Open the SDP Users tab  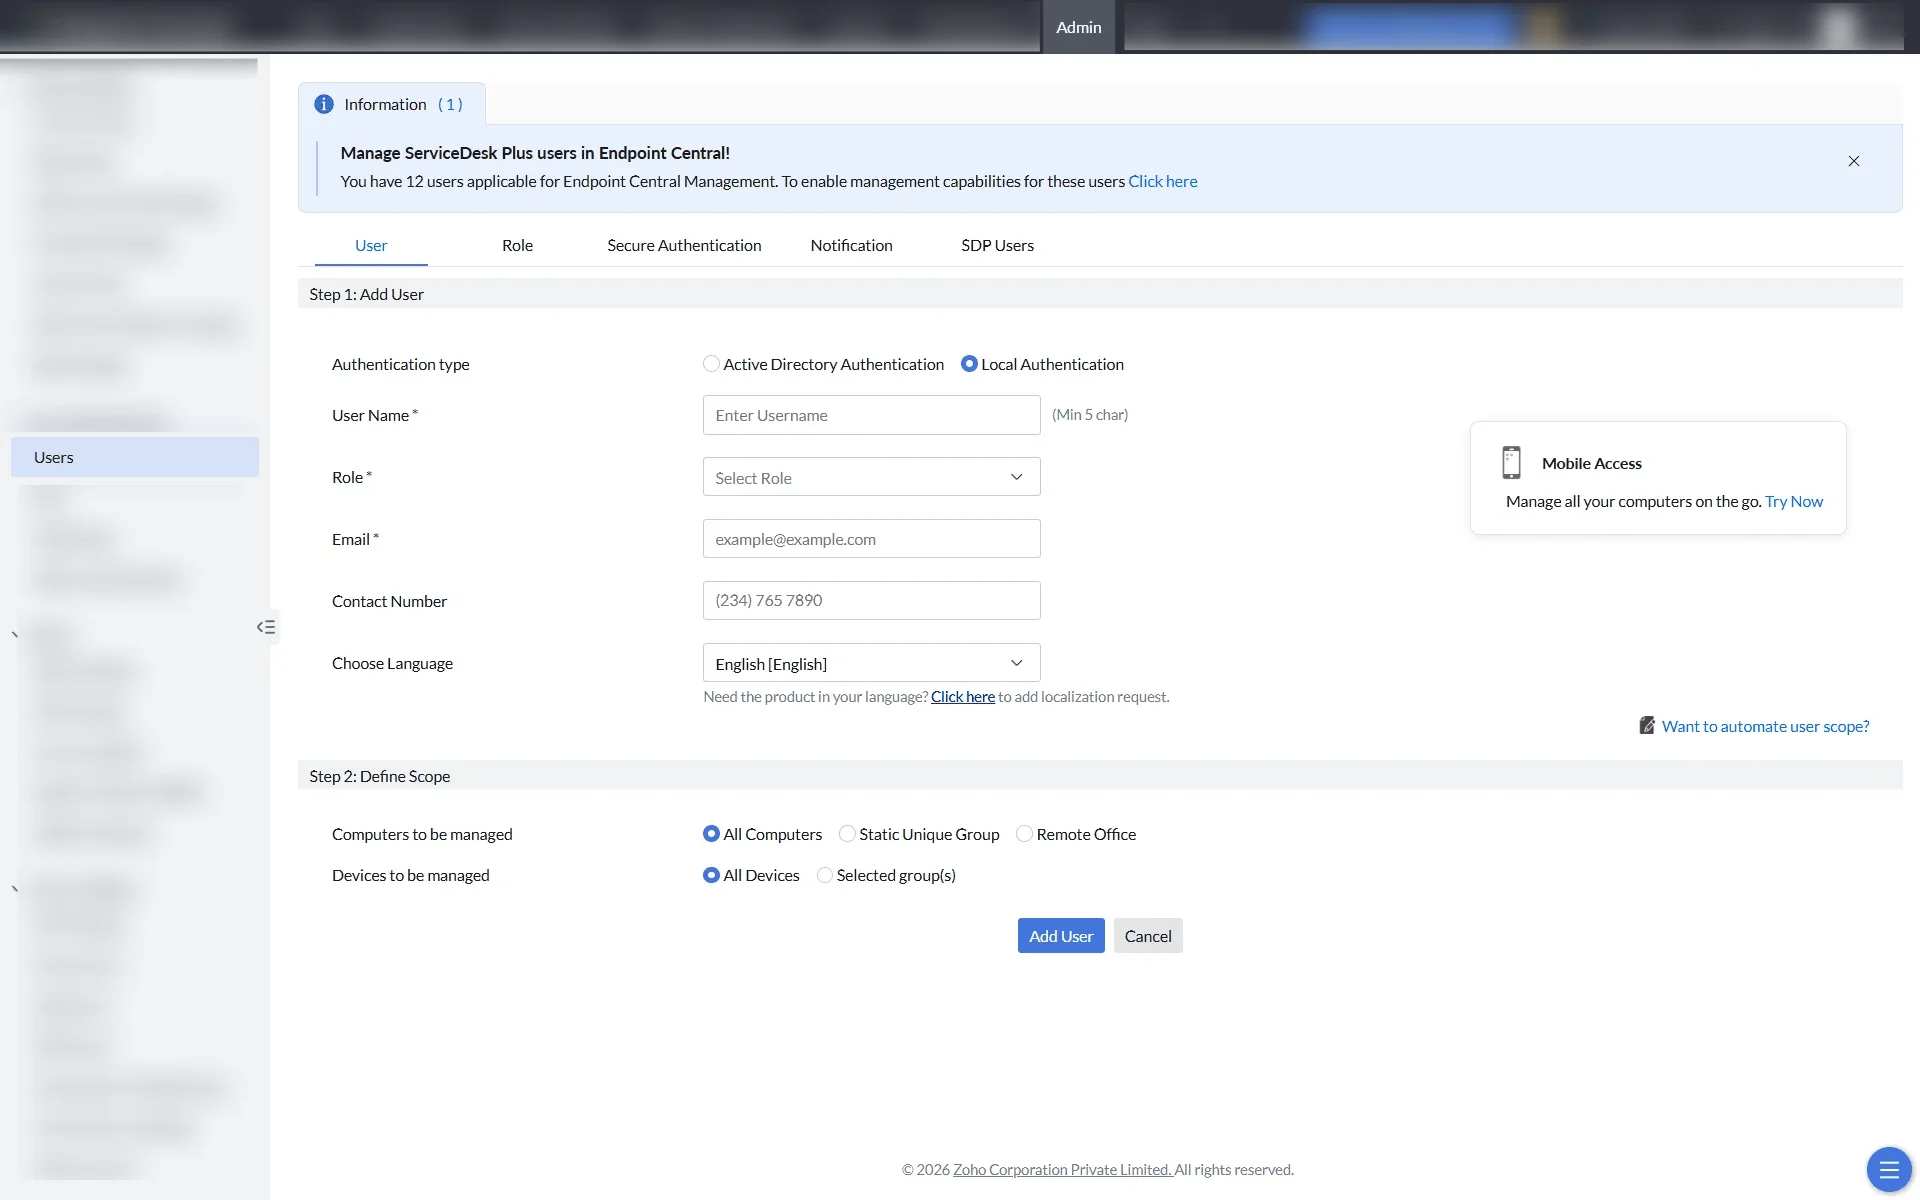(x=997, y=245)
